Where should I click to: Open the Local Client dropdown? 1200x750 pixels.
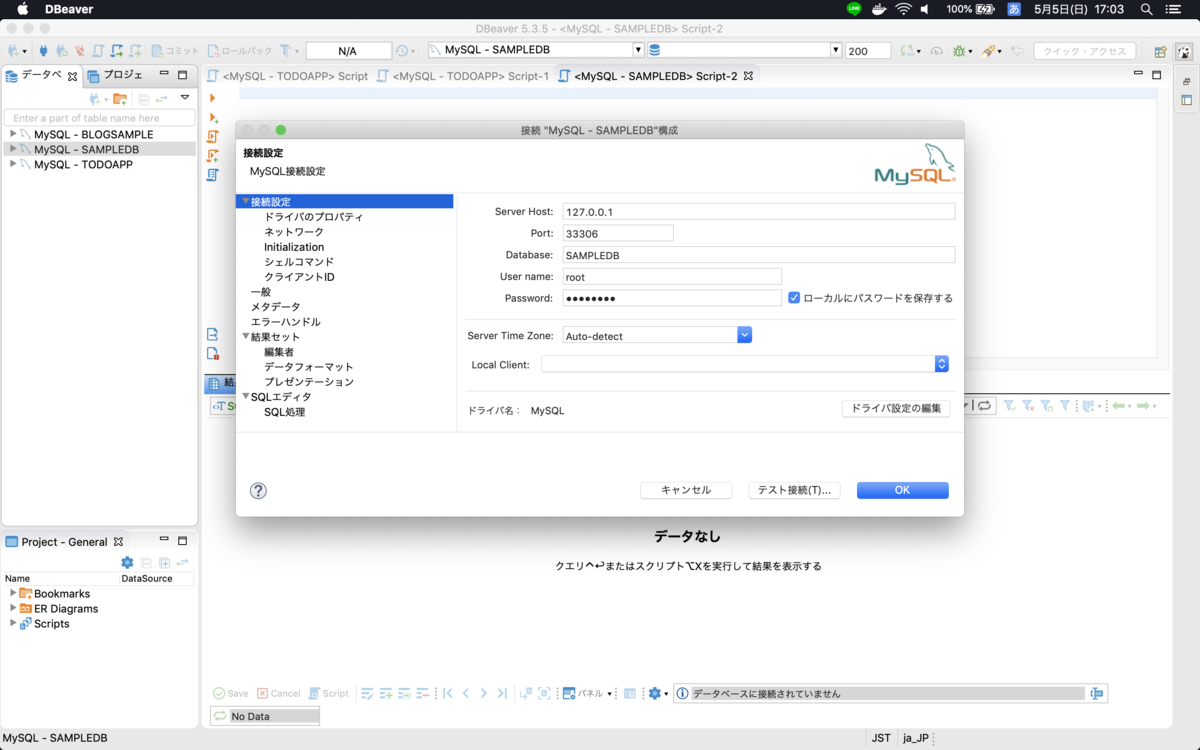coord(941,365)
